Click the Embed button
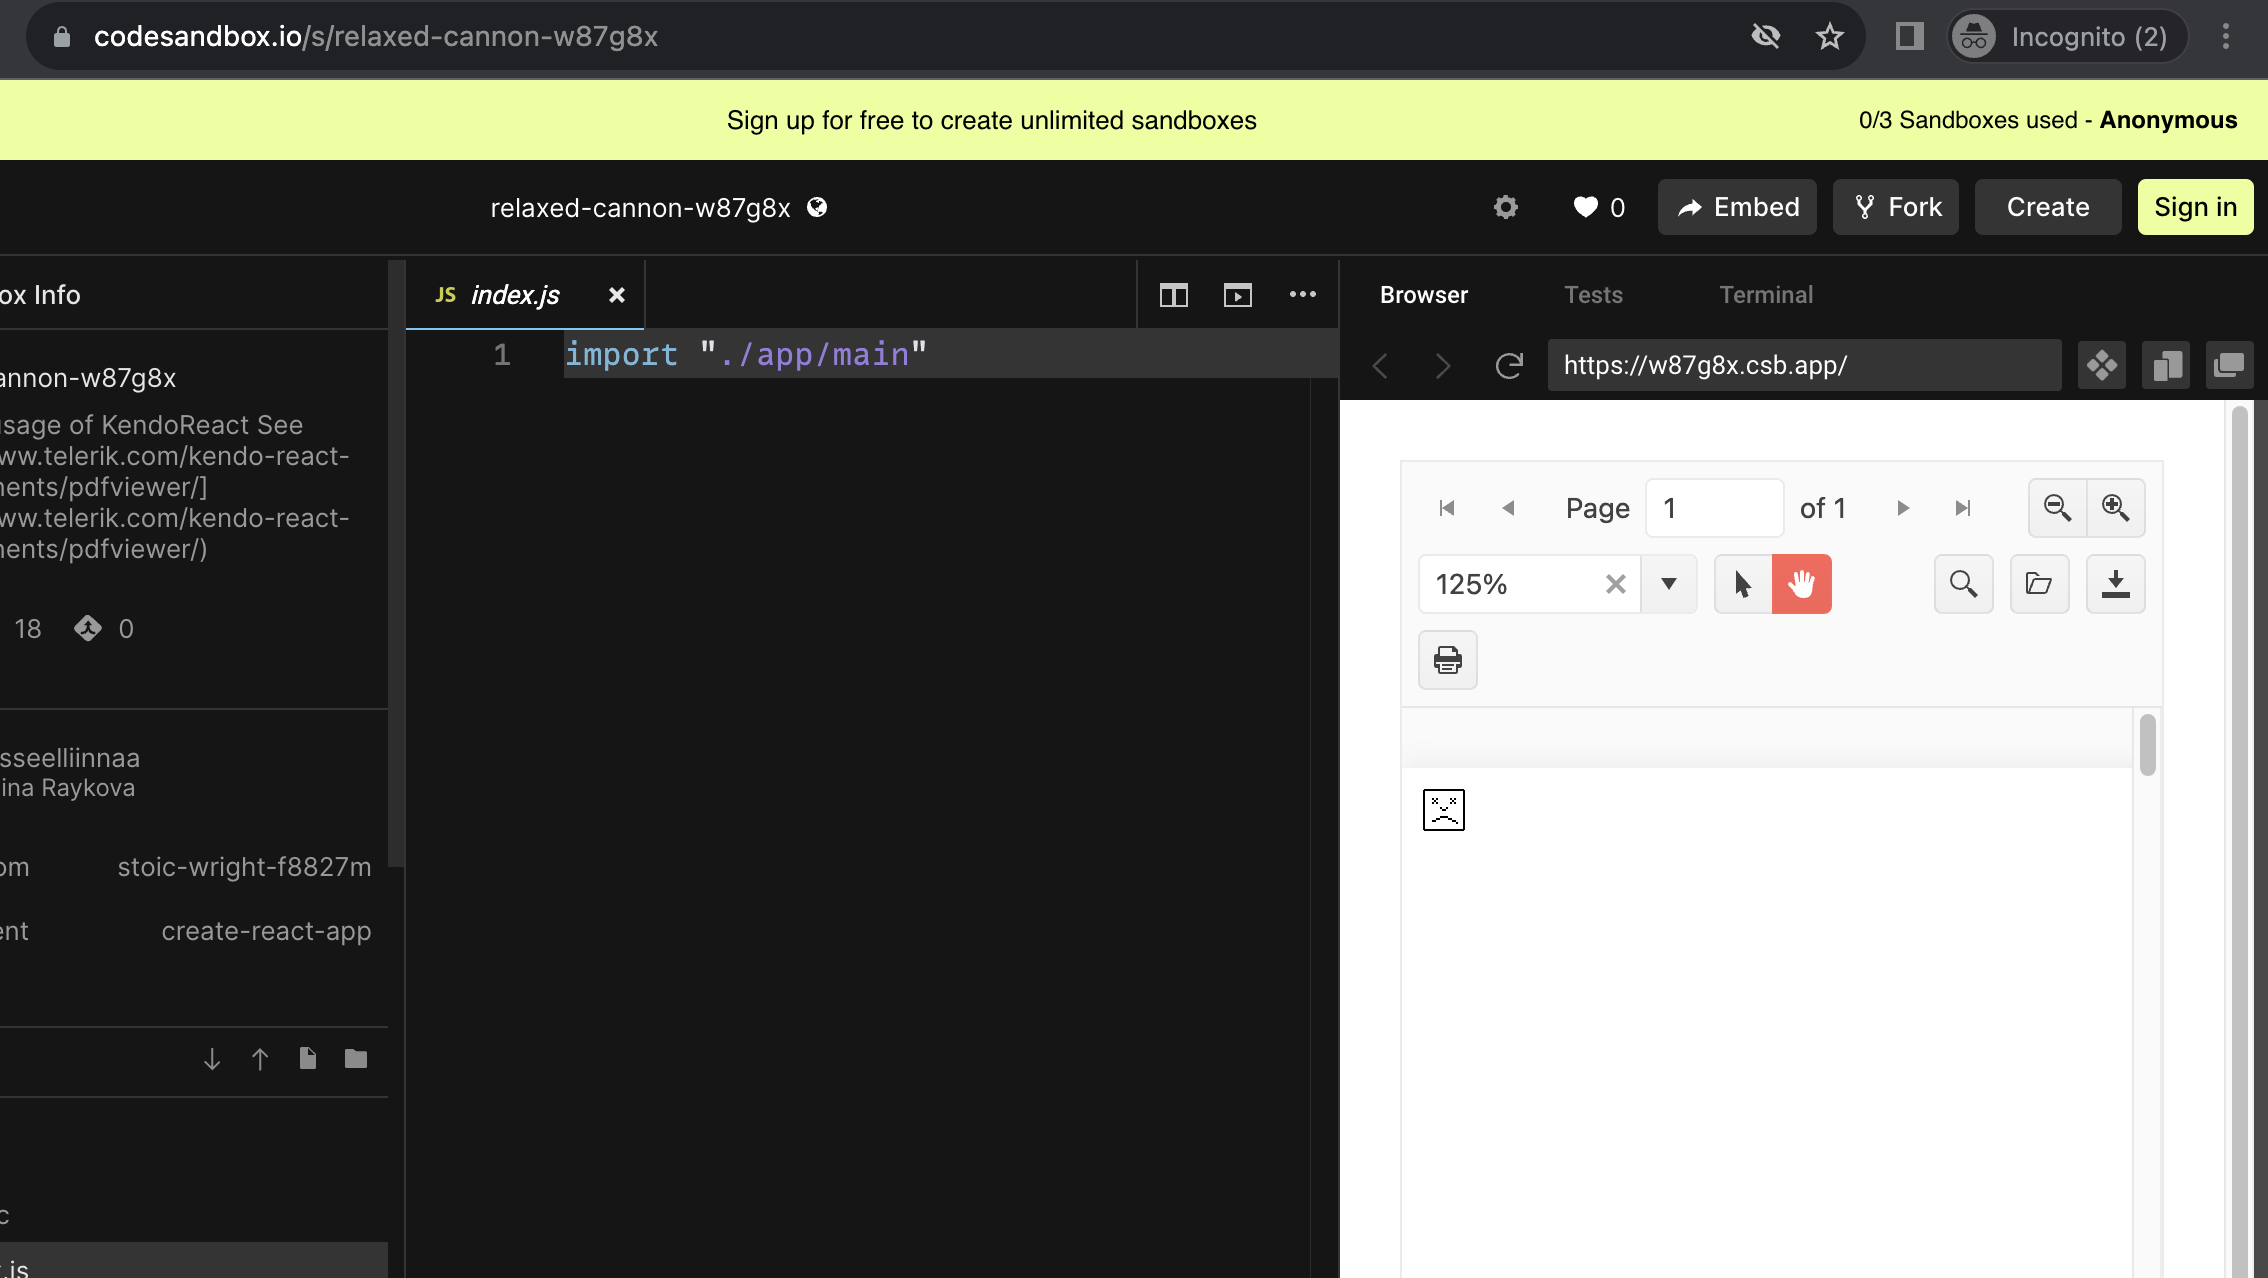The image size is (2268, 1278). pyautogui.click(x=1736, y=207)
